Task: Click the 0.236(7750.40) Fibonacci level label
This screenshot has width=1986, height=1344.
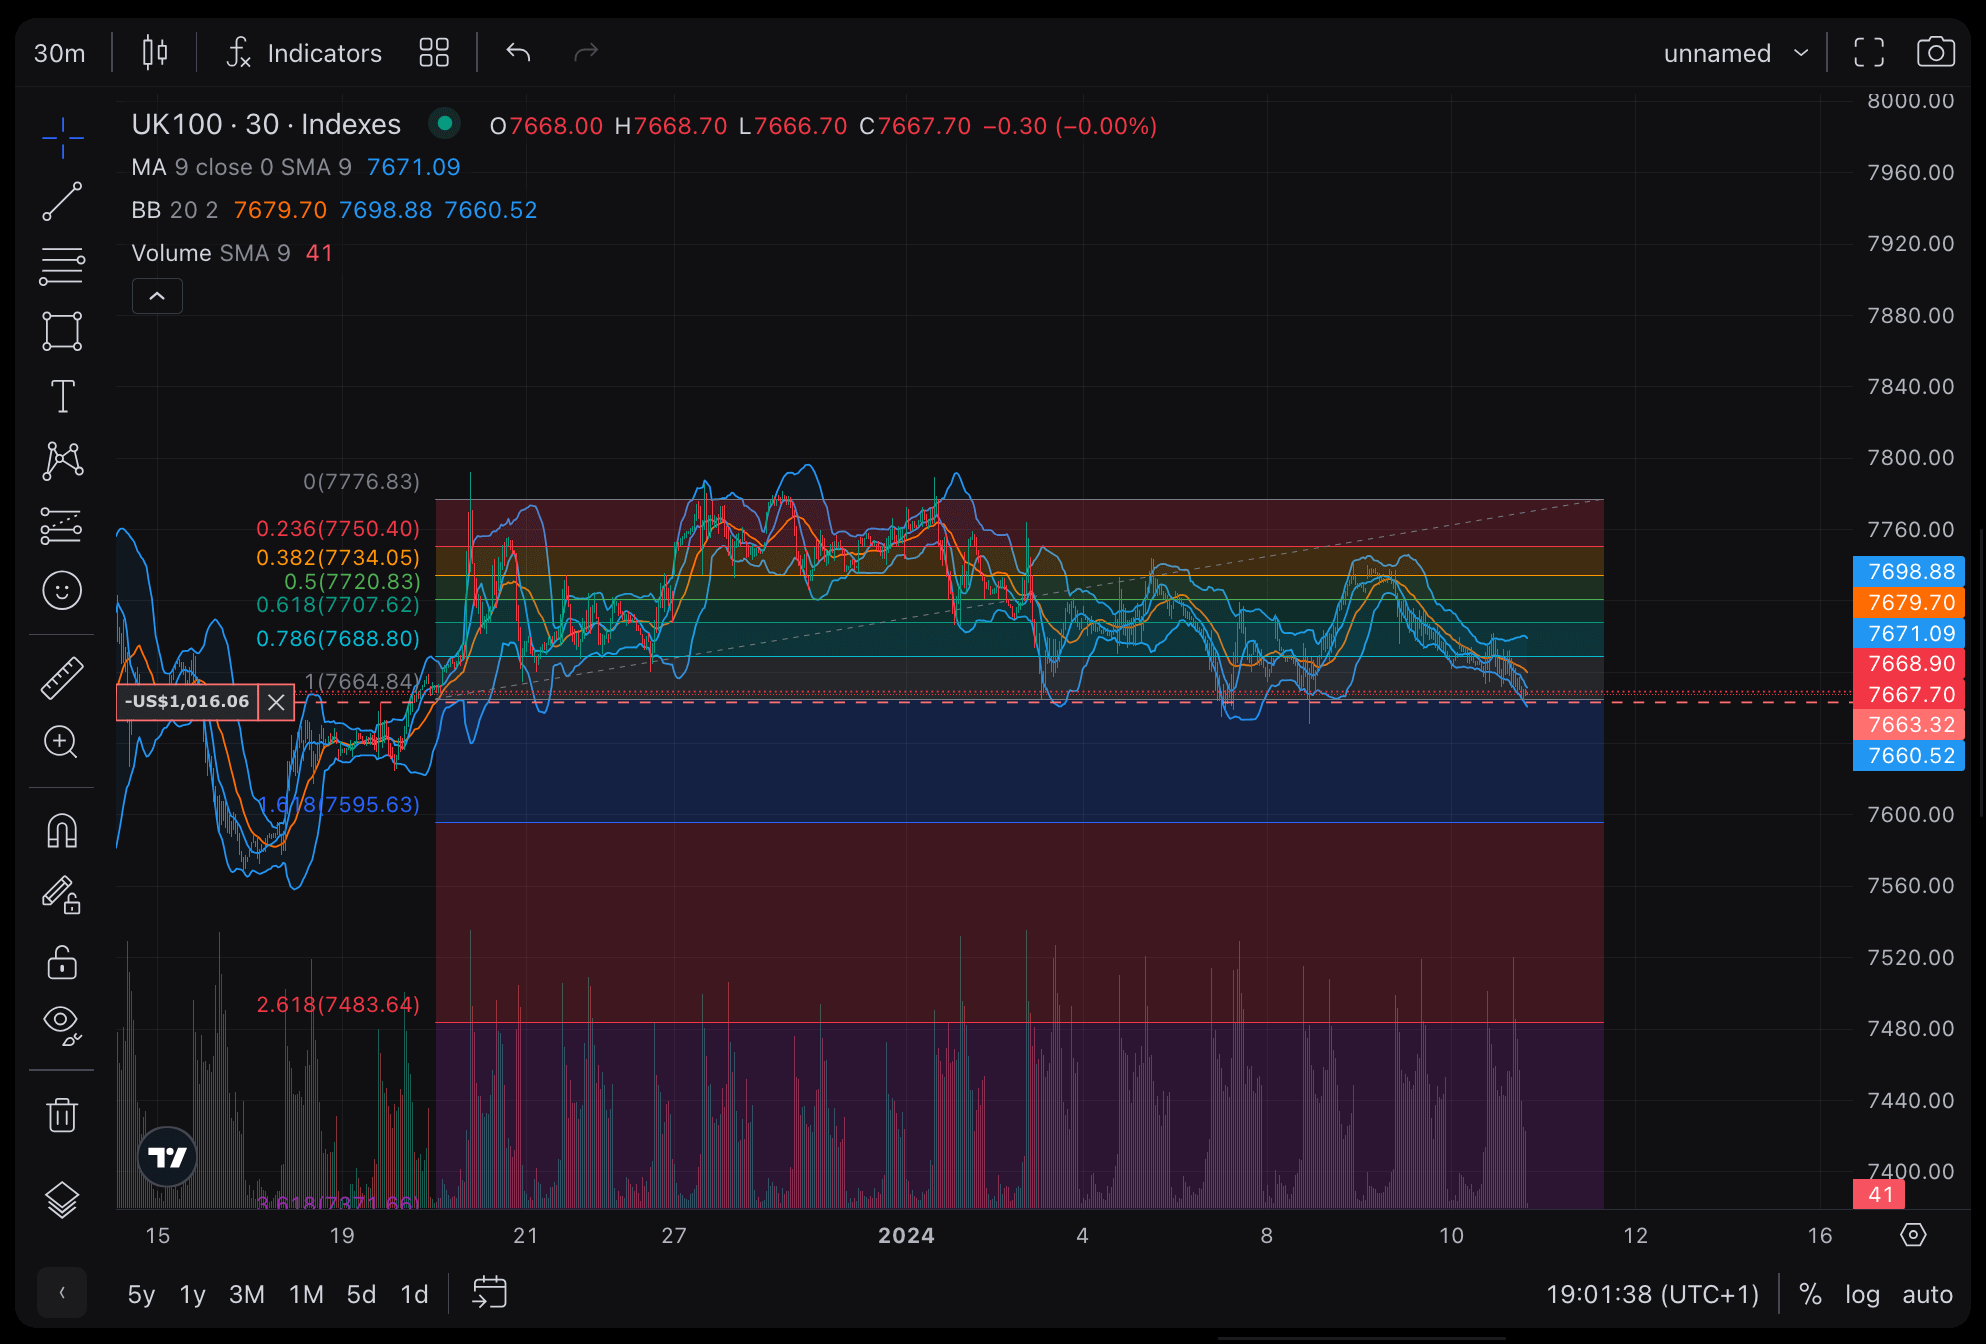Action: [x=338, y=529]
